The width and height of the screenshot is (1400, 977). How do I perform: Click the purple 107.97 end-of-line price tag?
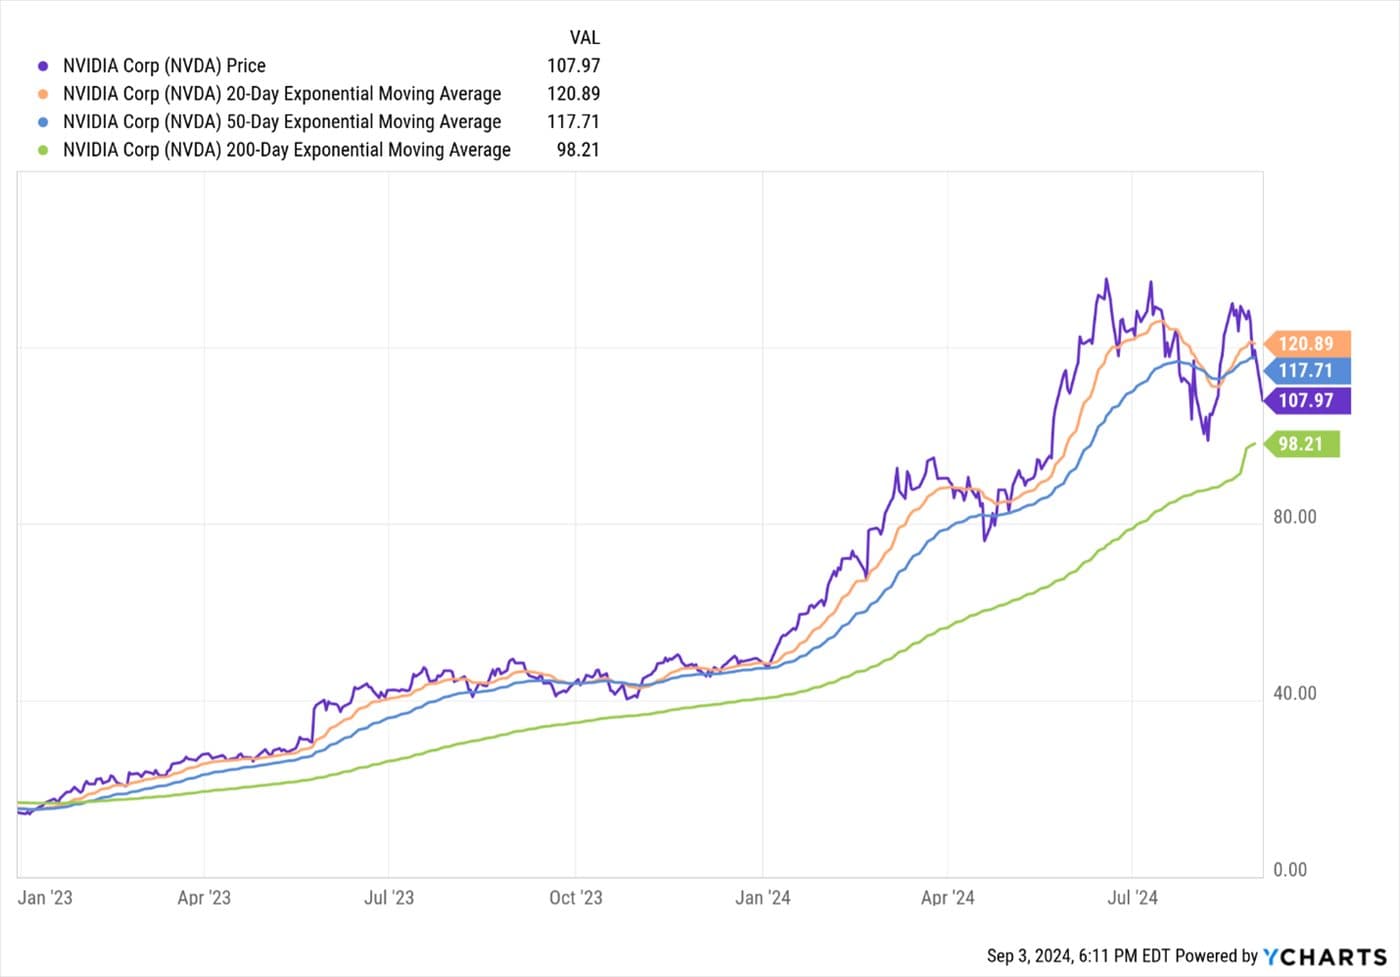[x=1306, y=401]
